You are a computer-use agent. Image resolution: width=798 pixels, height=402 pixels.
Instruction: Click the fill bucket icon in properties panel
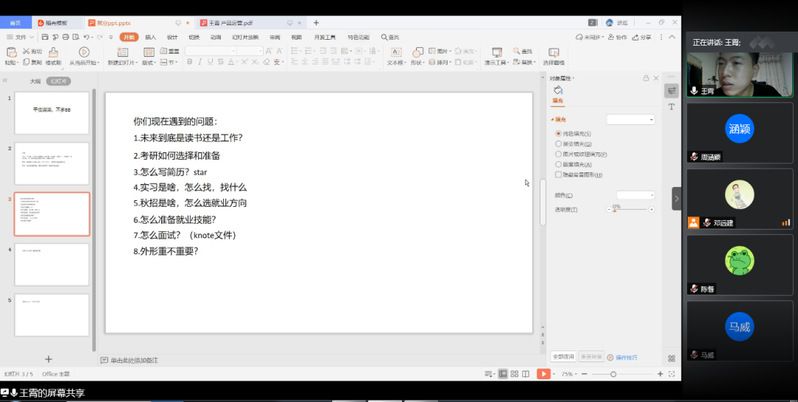coord(558,90)
